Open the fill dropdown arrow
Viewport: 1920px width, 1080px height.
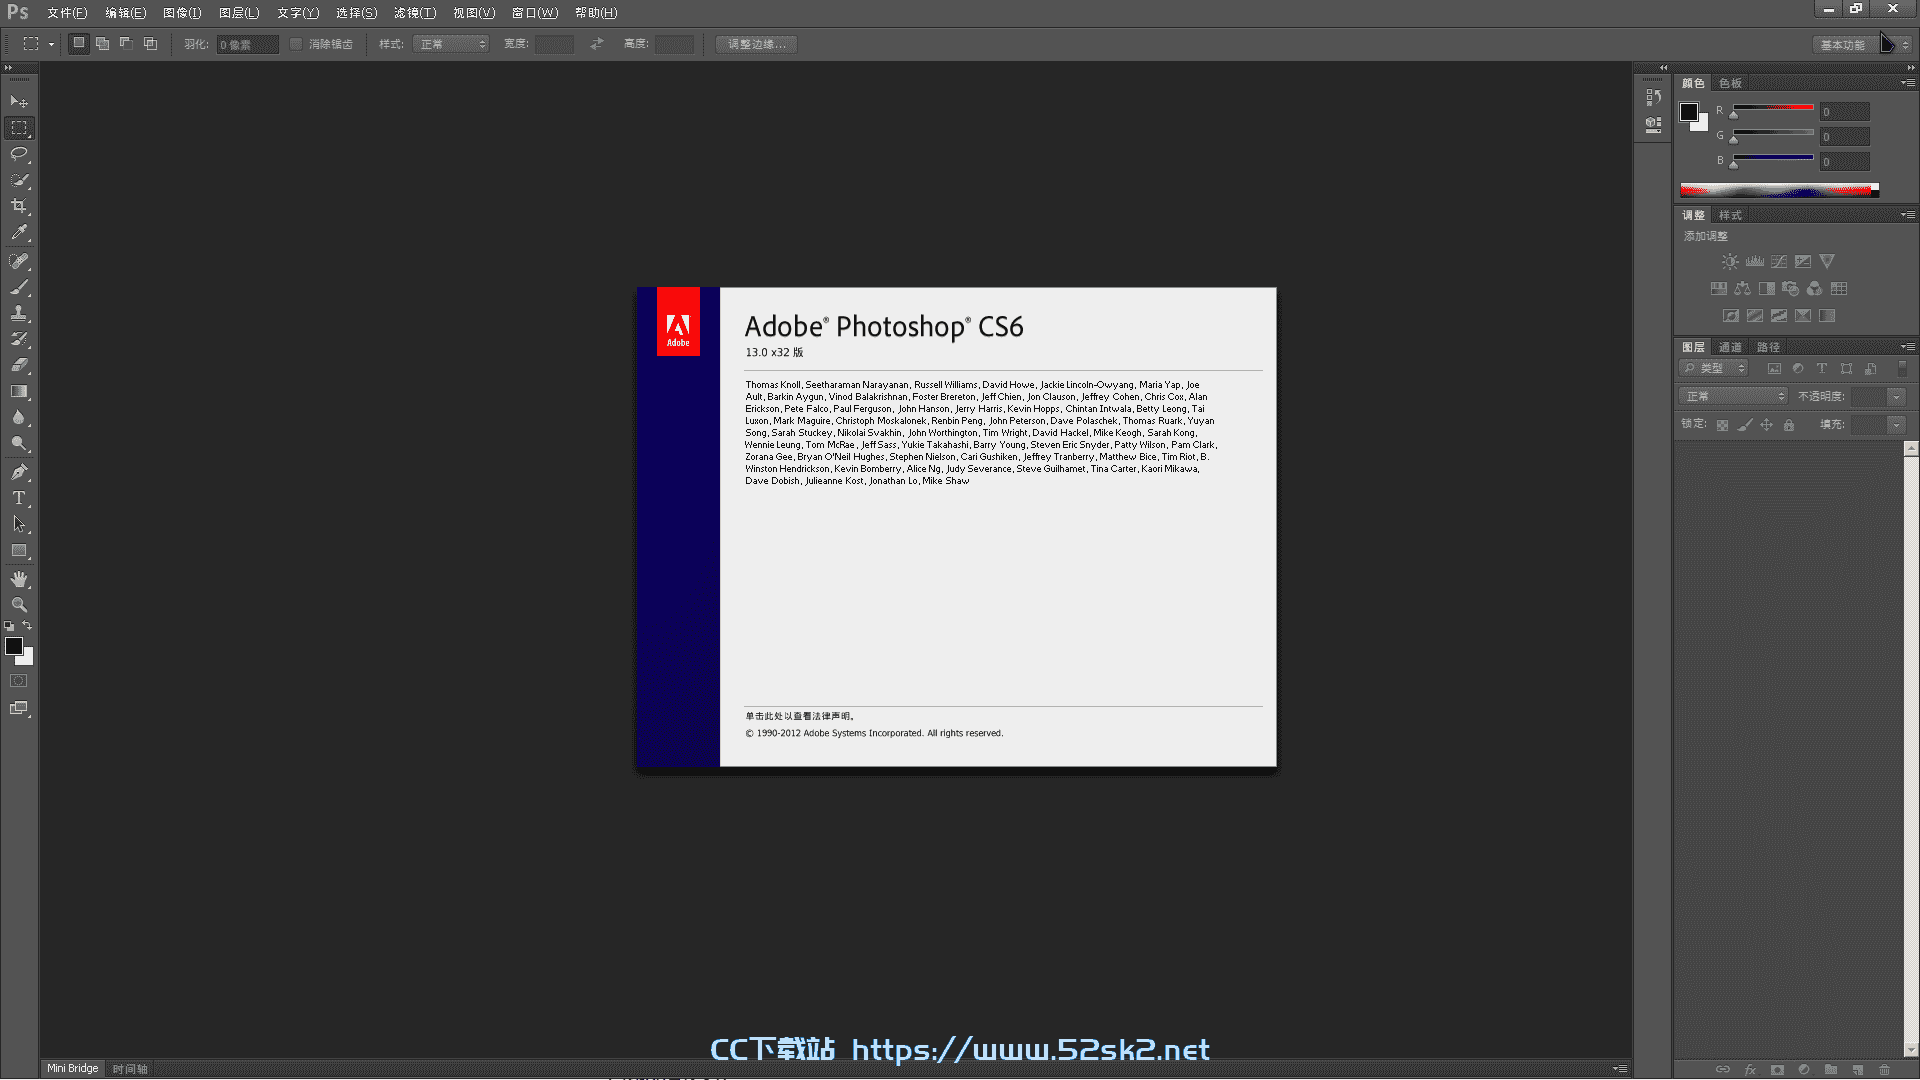(x=1896, y=425)
